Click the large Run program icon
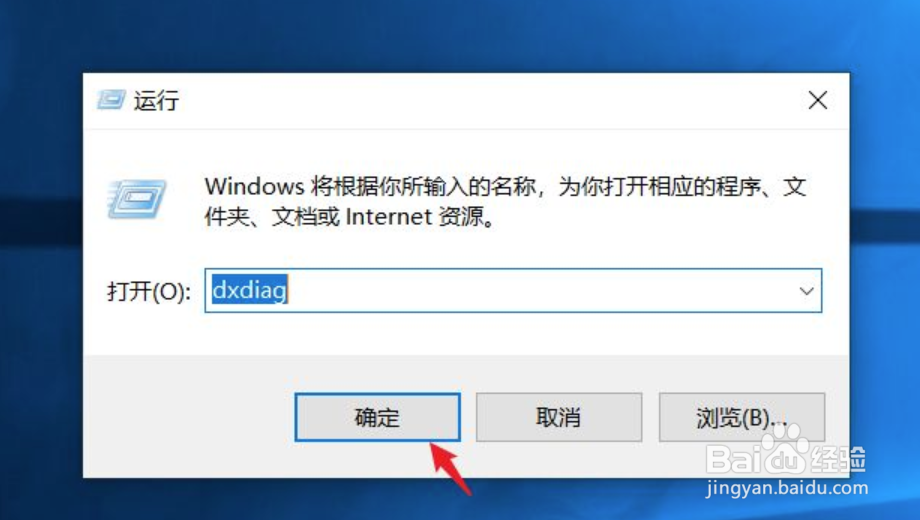This screenshot has width=920, height=520. click(x=137, y=200)
